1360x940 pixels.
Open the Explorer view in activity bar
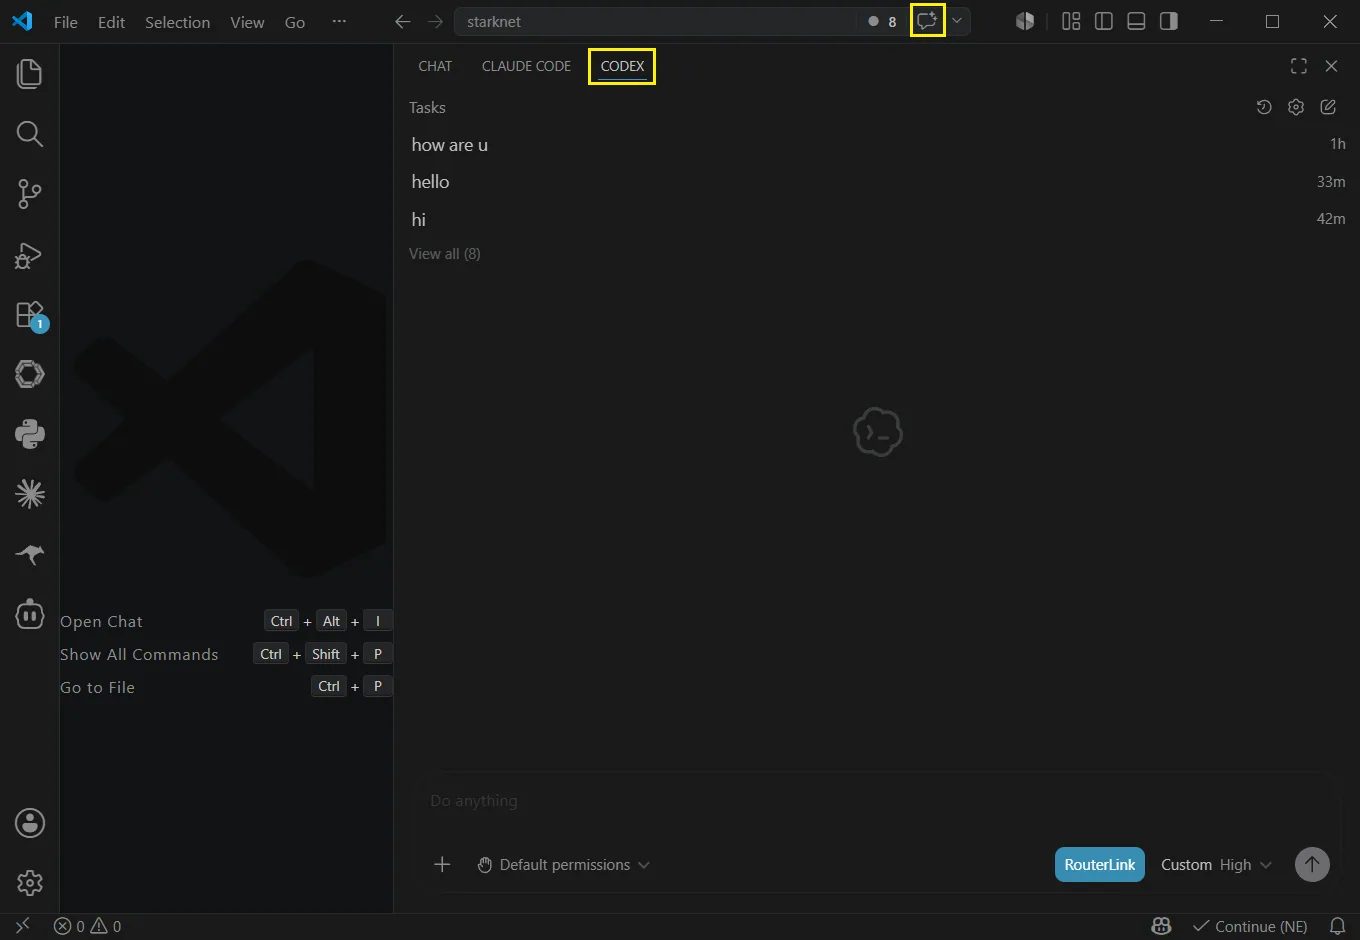tap(29, 74)
